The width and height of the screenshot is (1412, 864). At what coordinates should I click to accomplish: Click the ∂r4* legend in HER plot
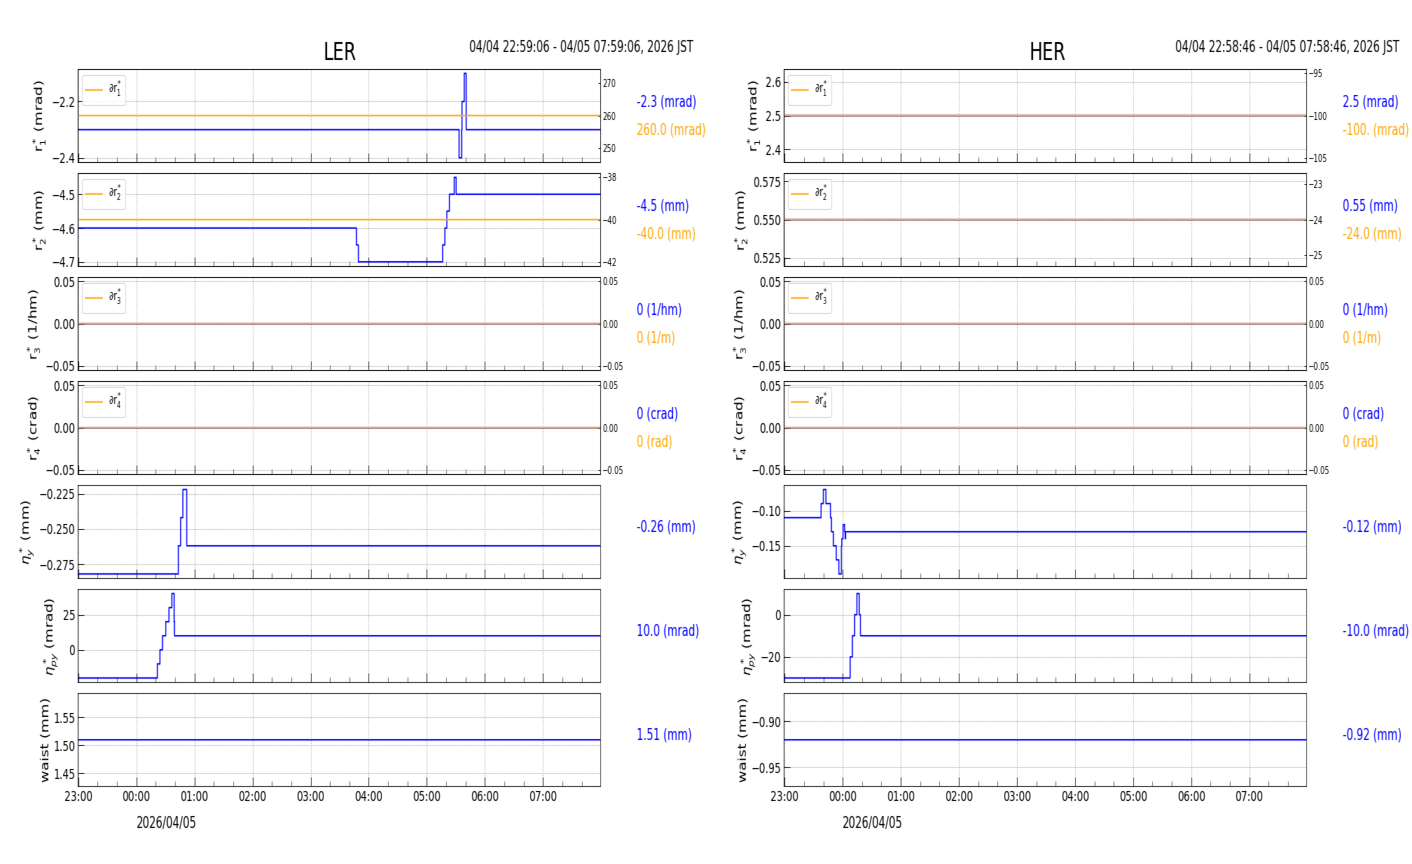[810, 402]
